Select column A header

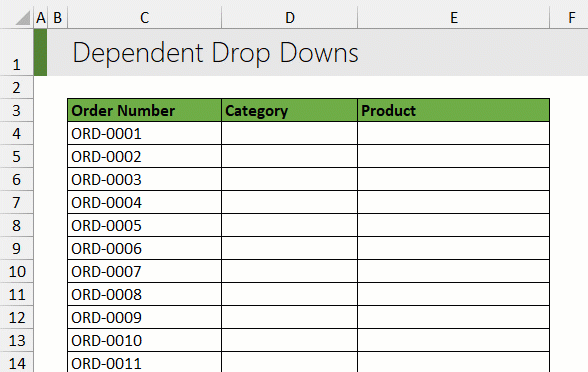(x=40, y=18)
